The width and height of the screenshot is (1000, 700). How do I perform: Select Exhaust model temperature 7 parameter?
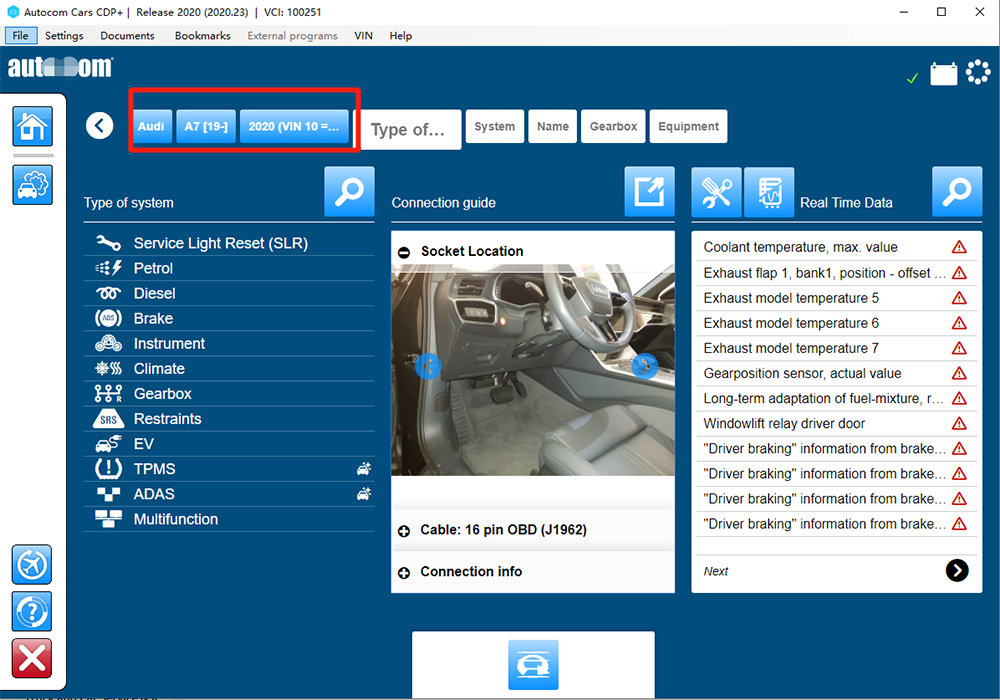tap(835, 348)
